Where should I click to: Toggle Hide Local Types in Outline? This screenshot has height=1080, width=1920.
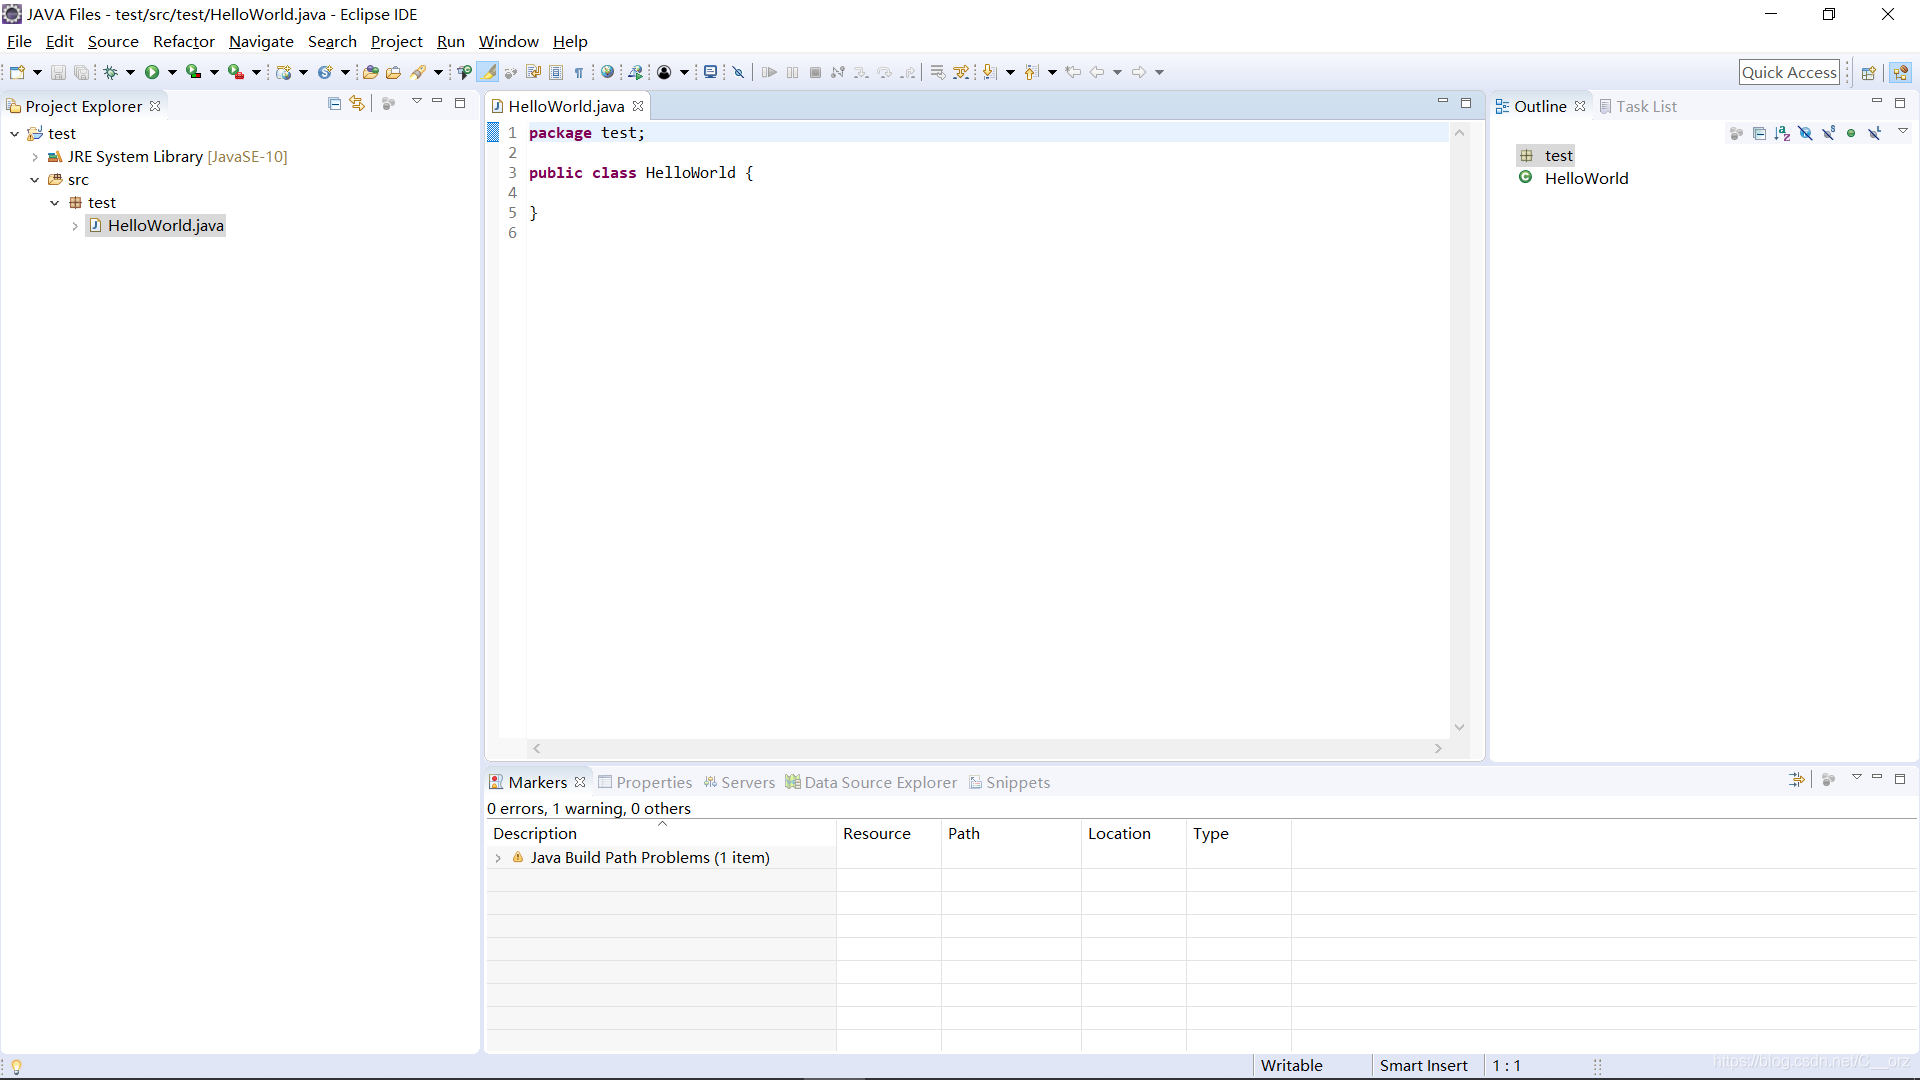click(1875, 133)
